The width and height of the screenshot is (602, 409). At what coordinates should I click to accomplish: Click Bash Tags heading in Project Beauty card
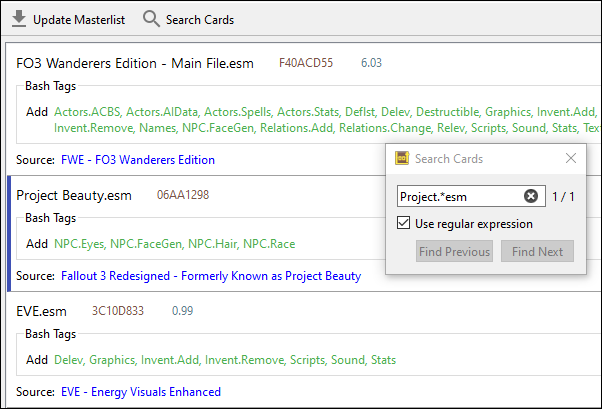[50, 218]
